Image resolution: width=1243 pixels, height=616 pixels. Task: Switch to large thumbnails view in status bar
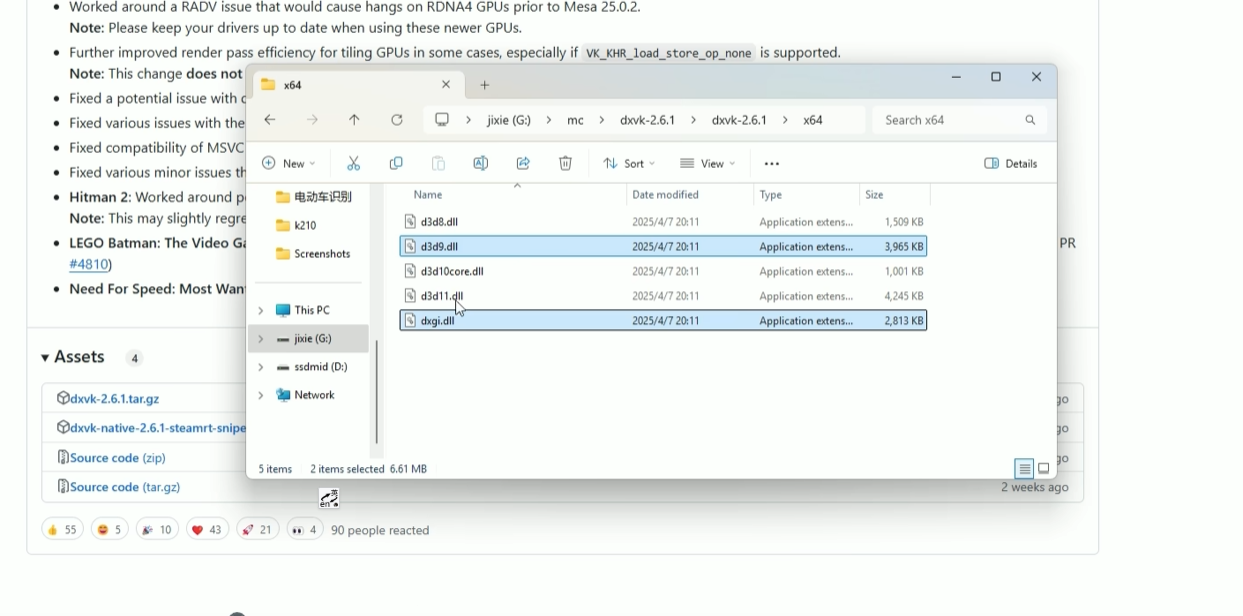click(x=1044, y=468)
